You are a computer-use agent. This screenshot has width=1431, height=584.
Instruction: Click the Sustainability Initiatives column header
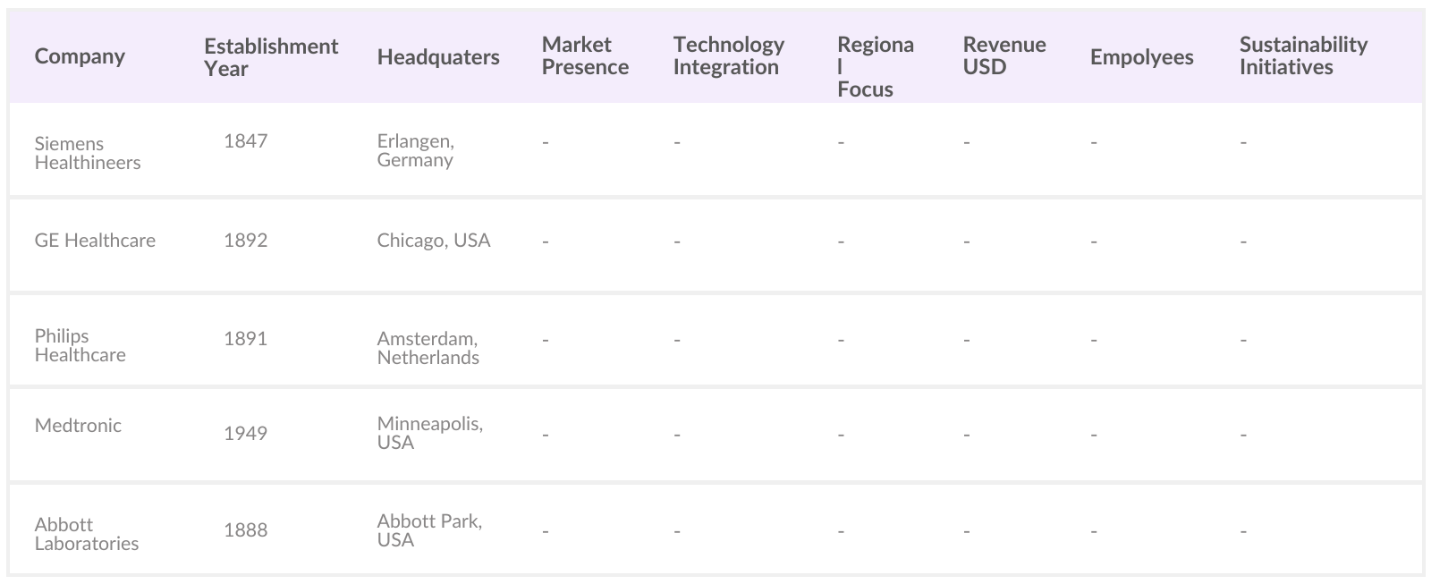1303,57
